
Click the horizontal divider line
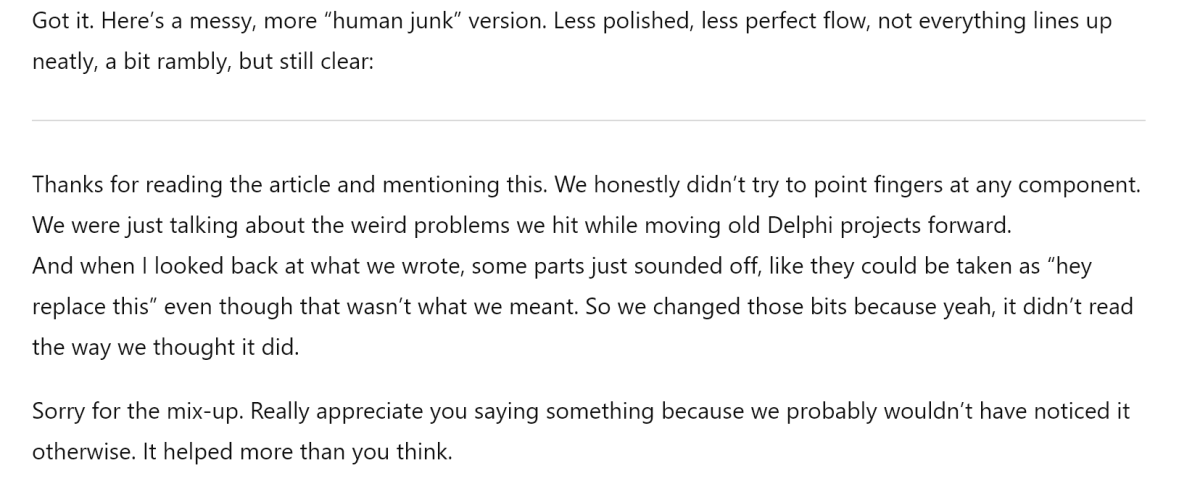point(588,121)
